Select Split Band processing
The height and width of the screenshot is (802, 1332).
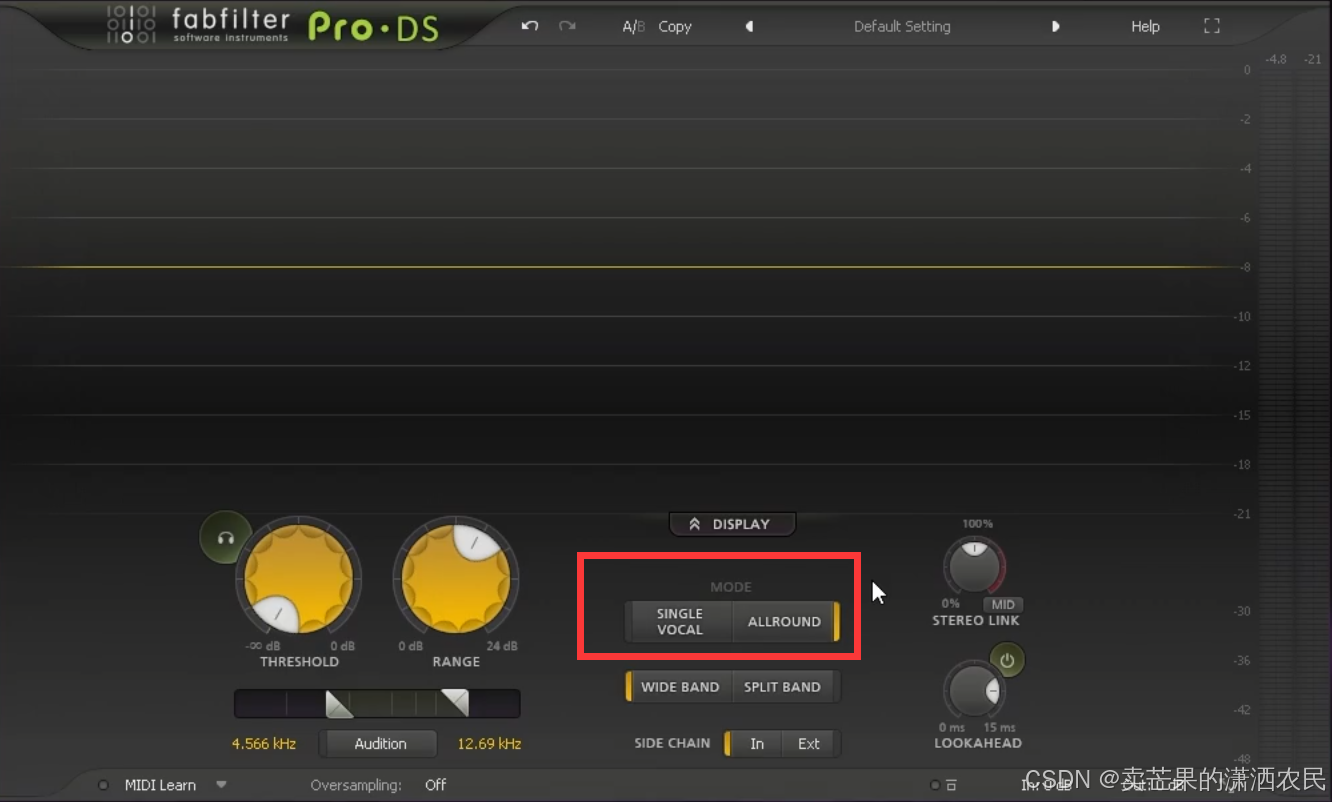coord(783,687)
